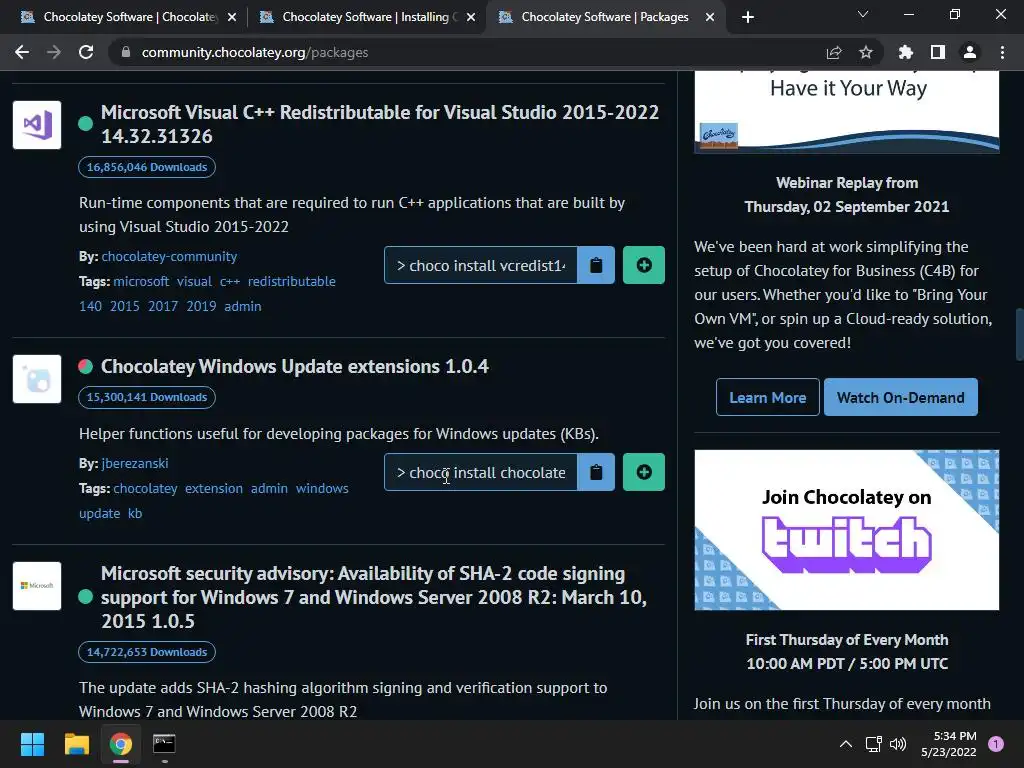
Task: Close the Packages tab
Action: 710,18
